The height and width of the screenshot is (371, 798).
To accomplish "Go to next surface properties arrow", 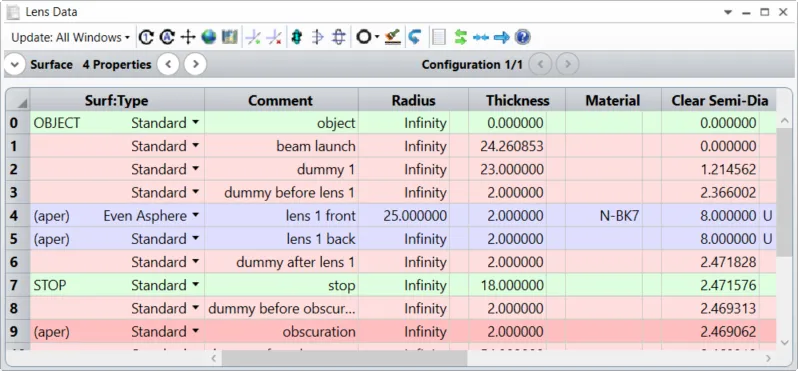I will coord(195,65).
